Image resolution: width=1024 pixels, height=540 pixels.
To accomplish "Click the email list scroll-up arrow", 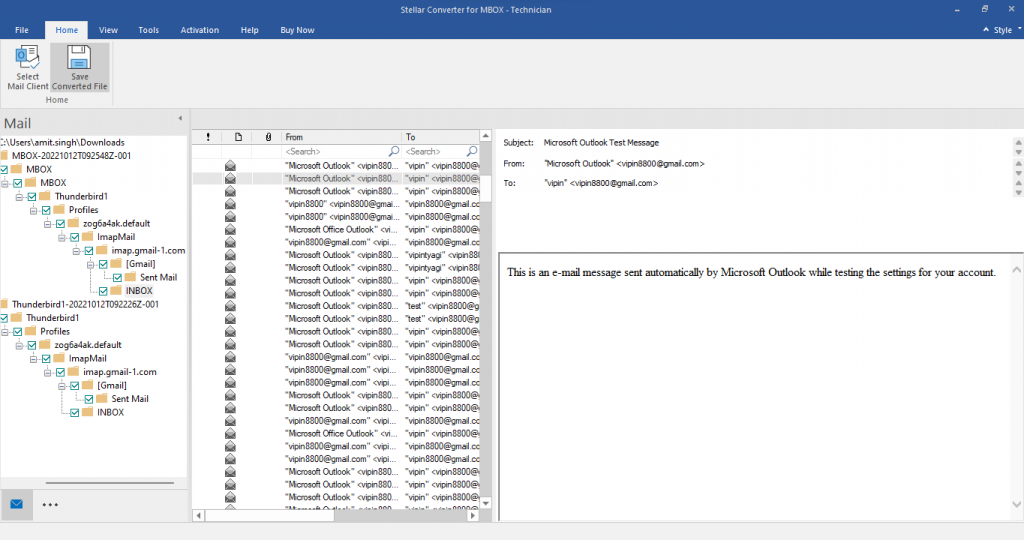I will tap(485, 136).
